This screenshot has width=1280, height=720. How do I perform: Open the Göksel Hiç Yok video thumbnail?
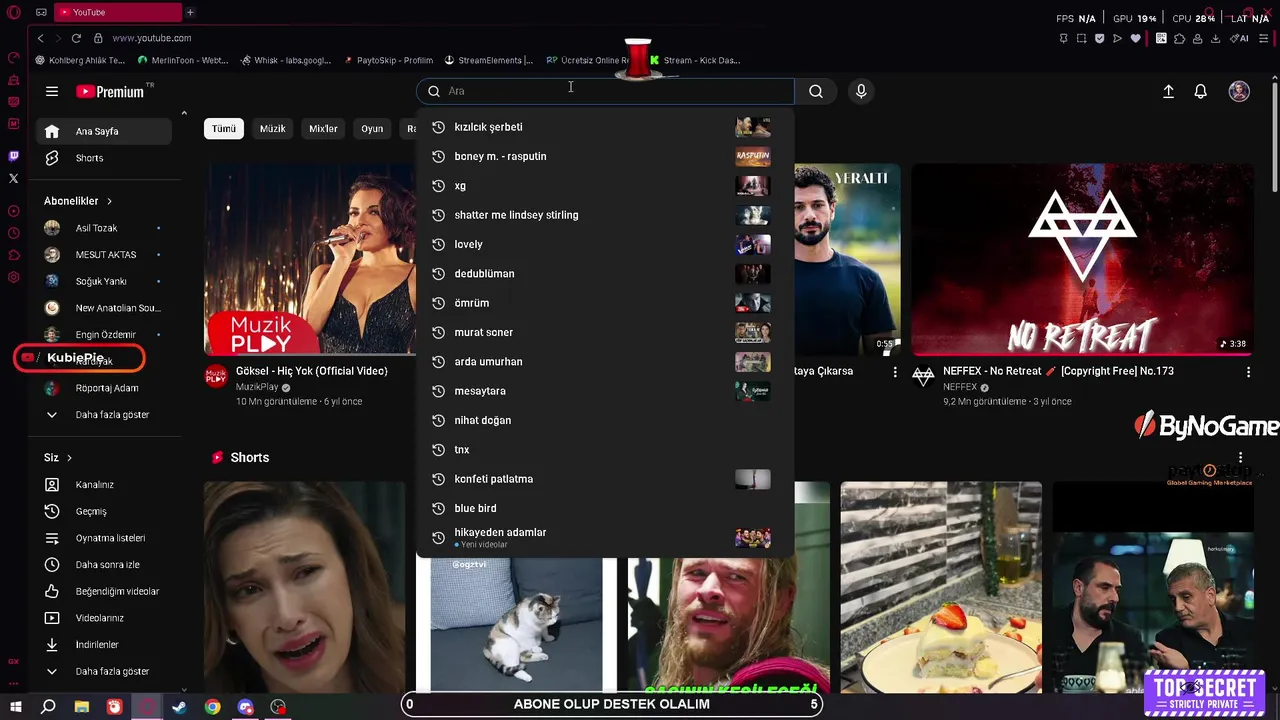pyautogui.click(x=310, y=260)
